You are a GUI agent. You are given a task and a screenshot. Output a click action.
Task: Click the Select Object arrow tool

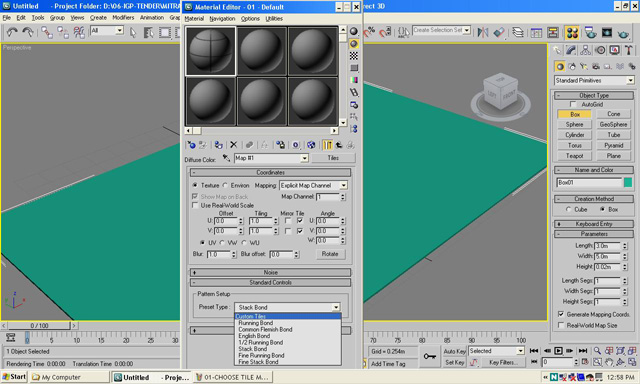tap(133, 32)
